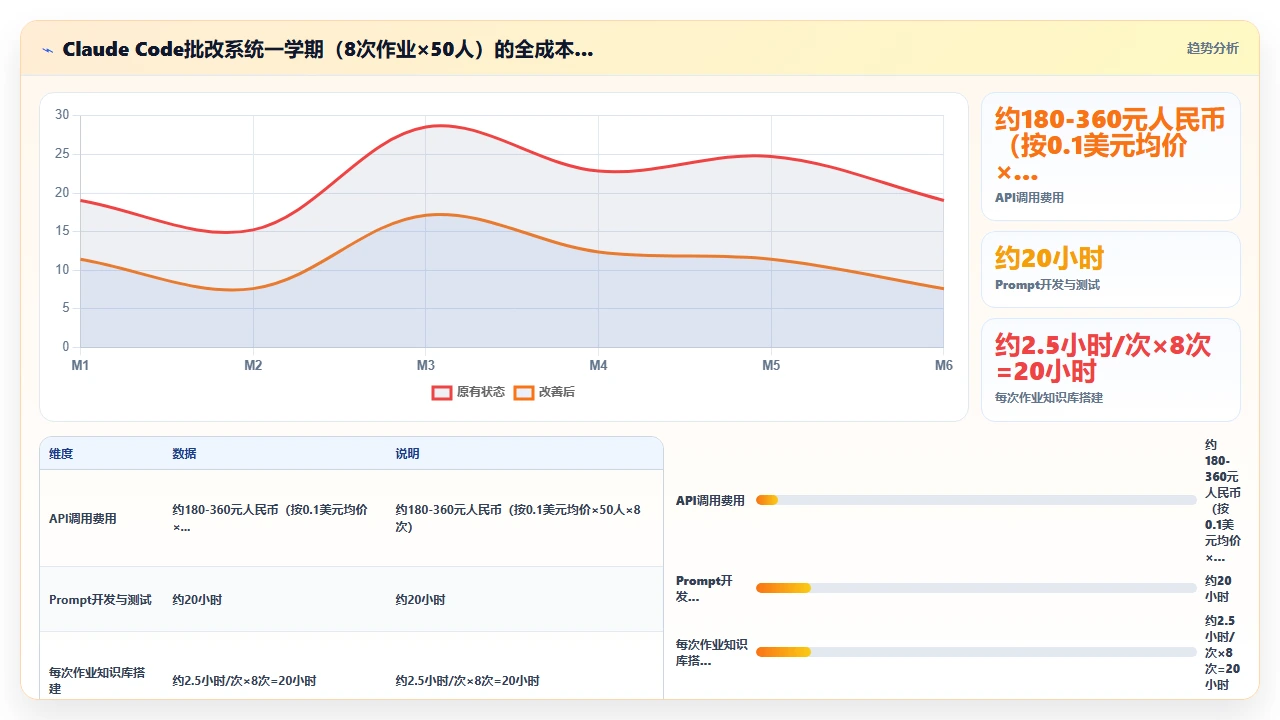Click the 维度 column header
Viewport: 1280px width, 720px height.
coord(61,453)
